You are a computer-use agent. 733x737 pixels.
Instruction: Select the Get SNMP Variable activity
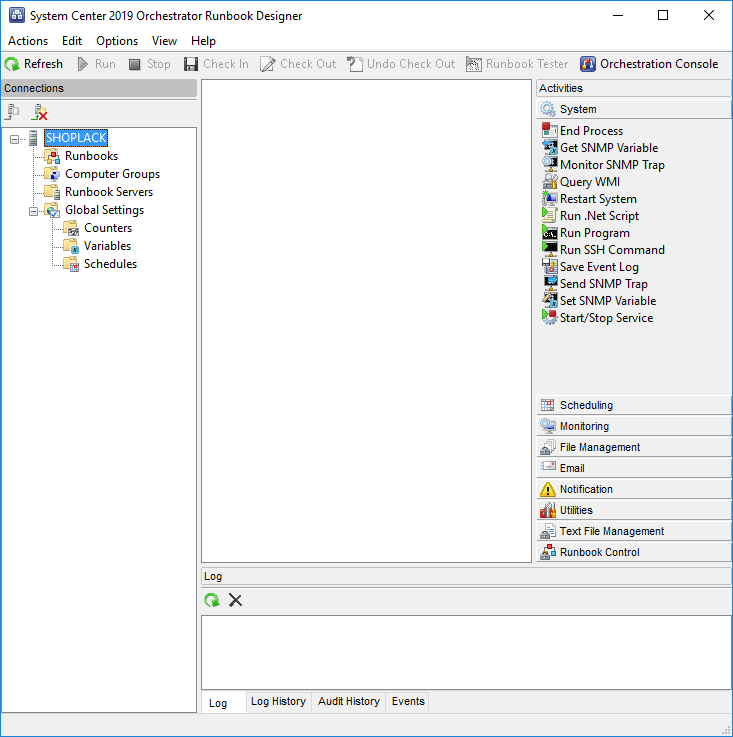(x=600, y=148)
